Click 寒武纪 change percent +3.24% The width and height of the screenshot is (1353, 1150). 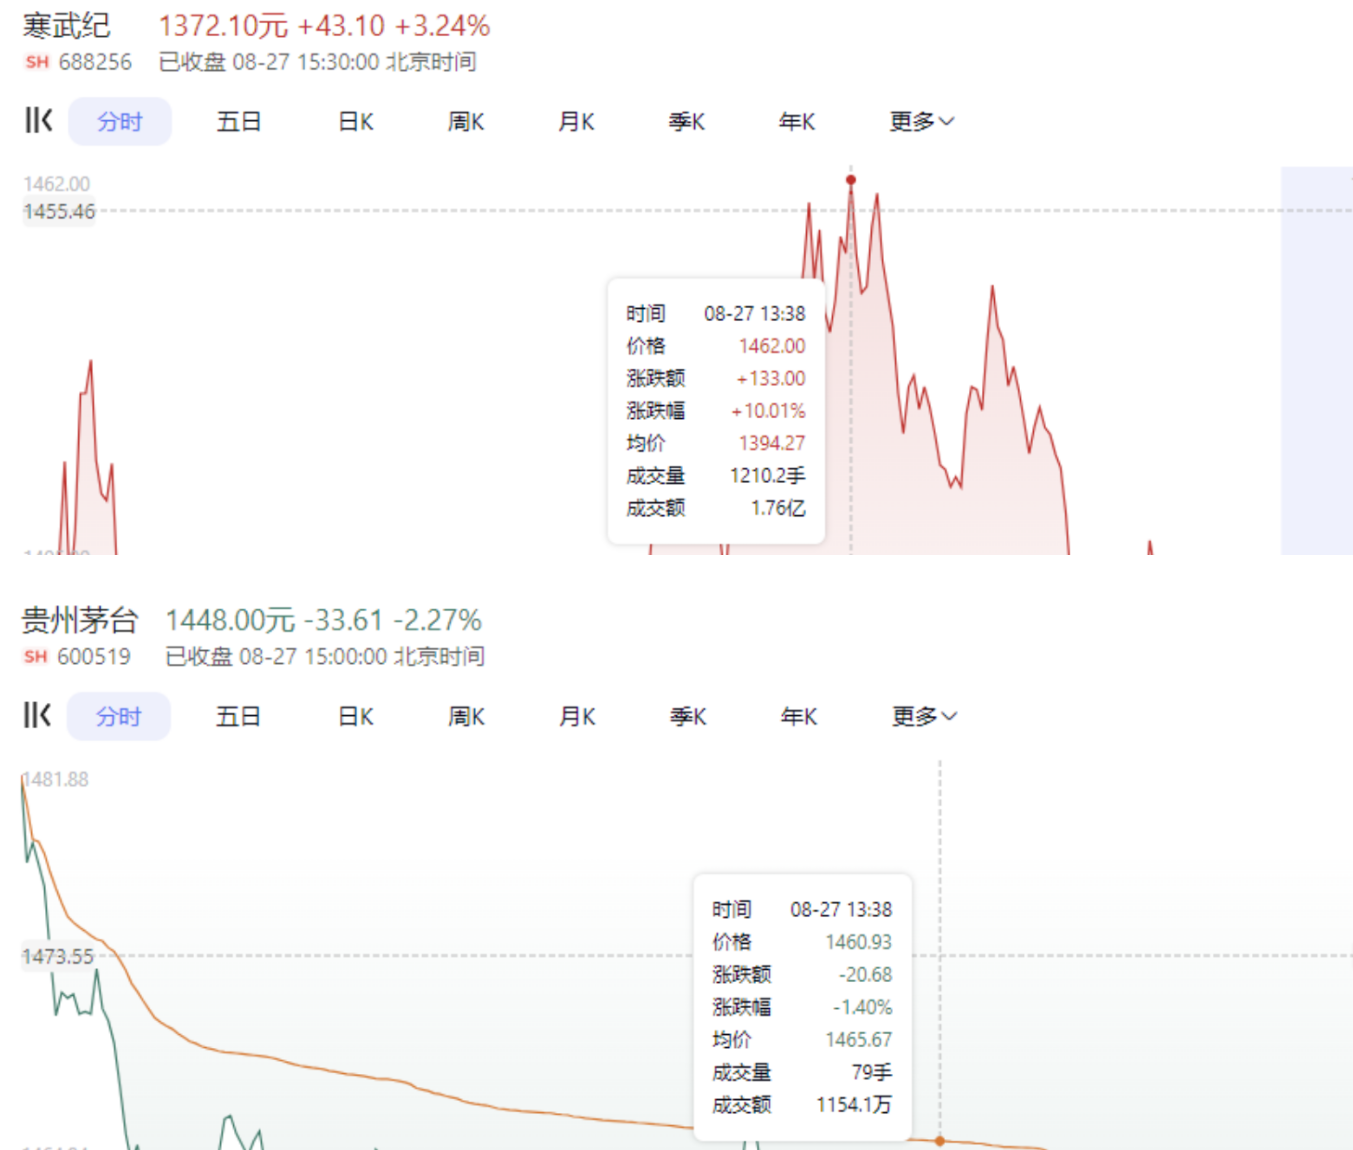click(442, 26)
